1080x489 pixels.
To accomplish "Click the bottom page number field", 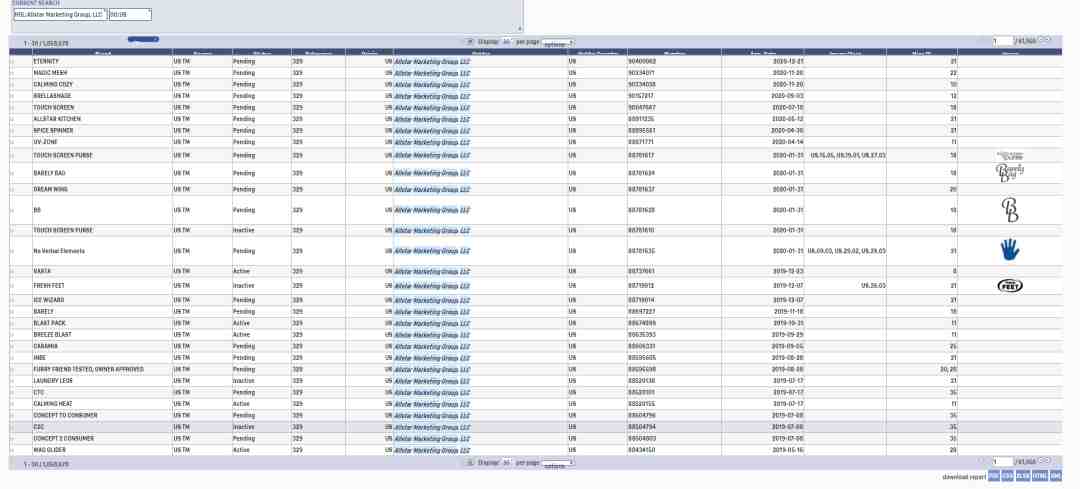I will [1003, 462].
